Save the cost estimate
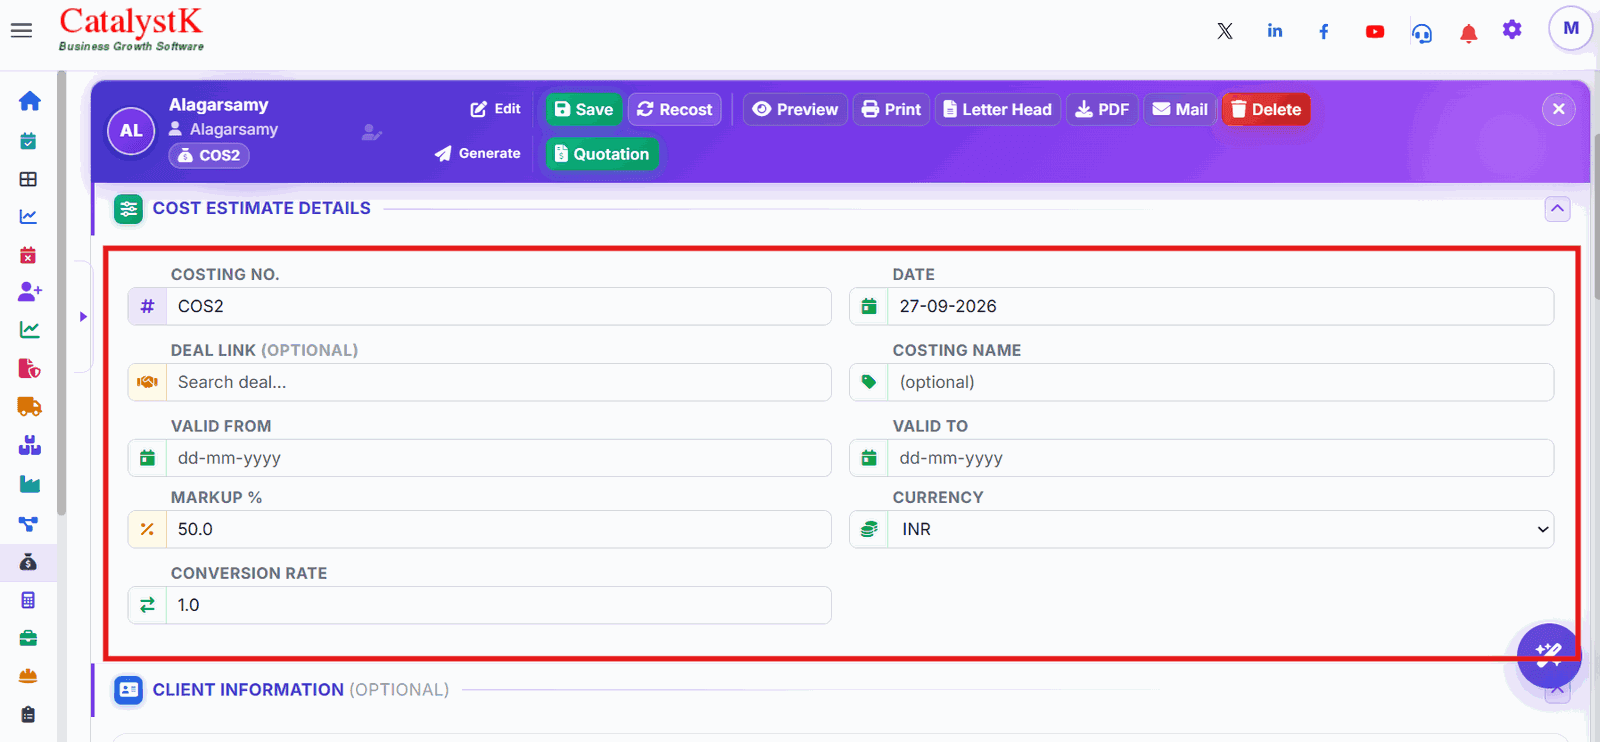Screen dimensions: 1600x742 point(584,109)
